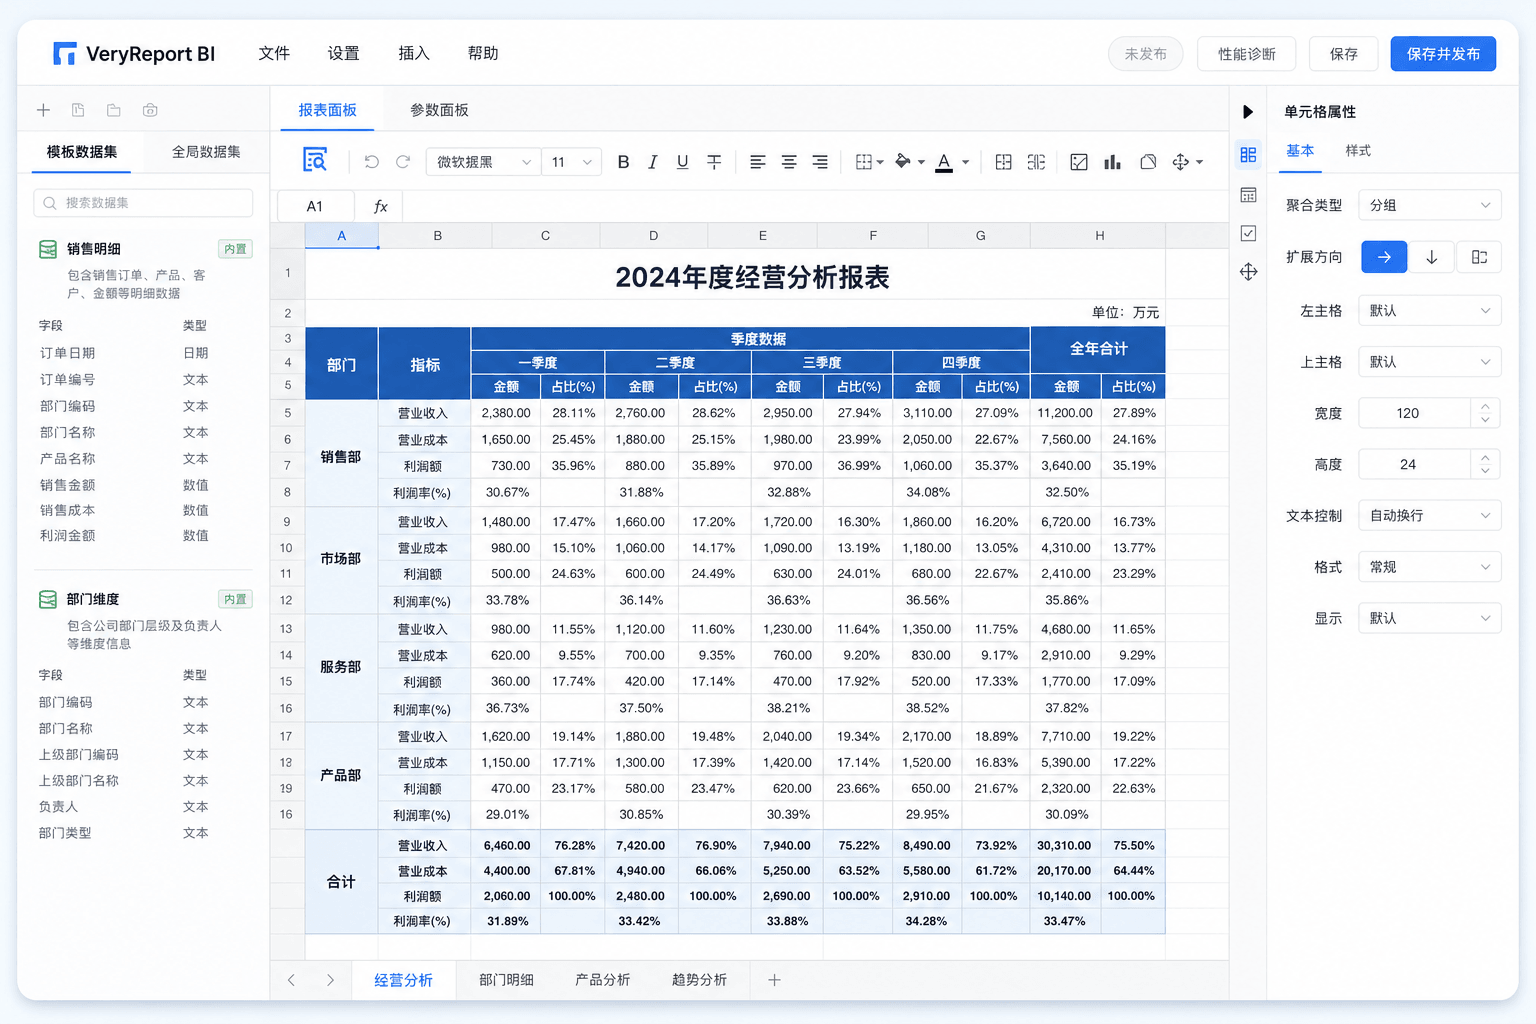Collapse right panel with the triangle icon

coord(1248,112)
